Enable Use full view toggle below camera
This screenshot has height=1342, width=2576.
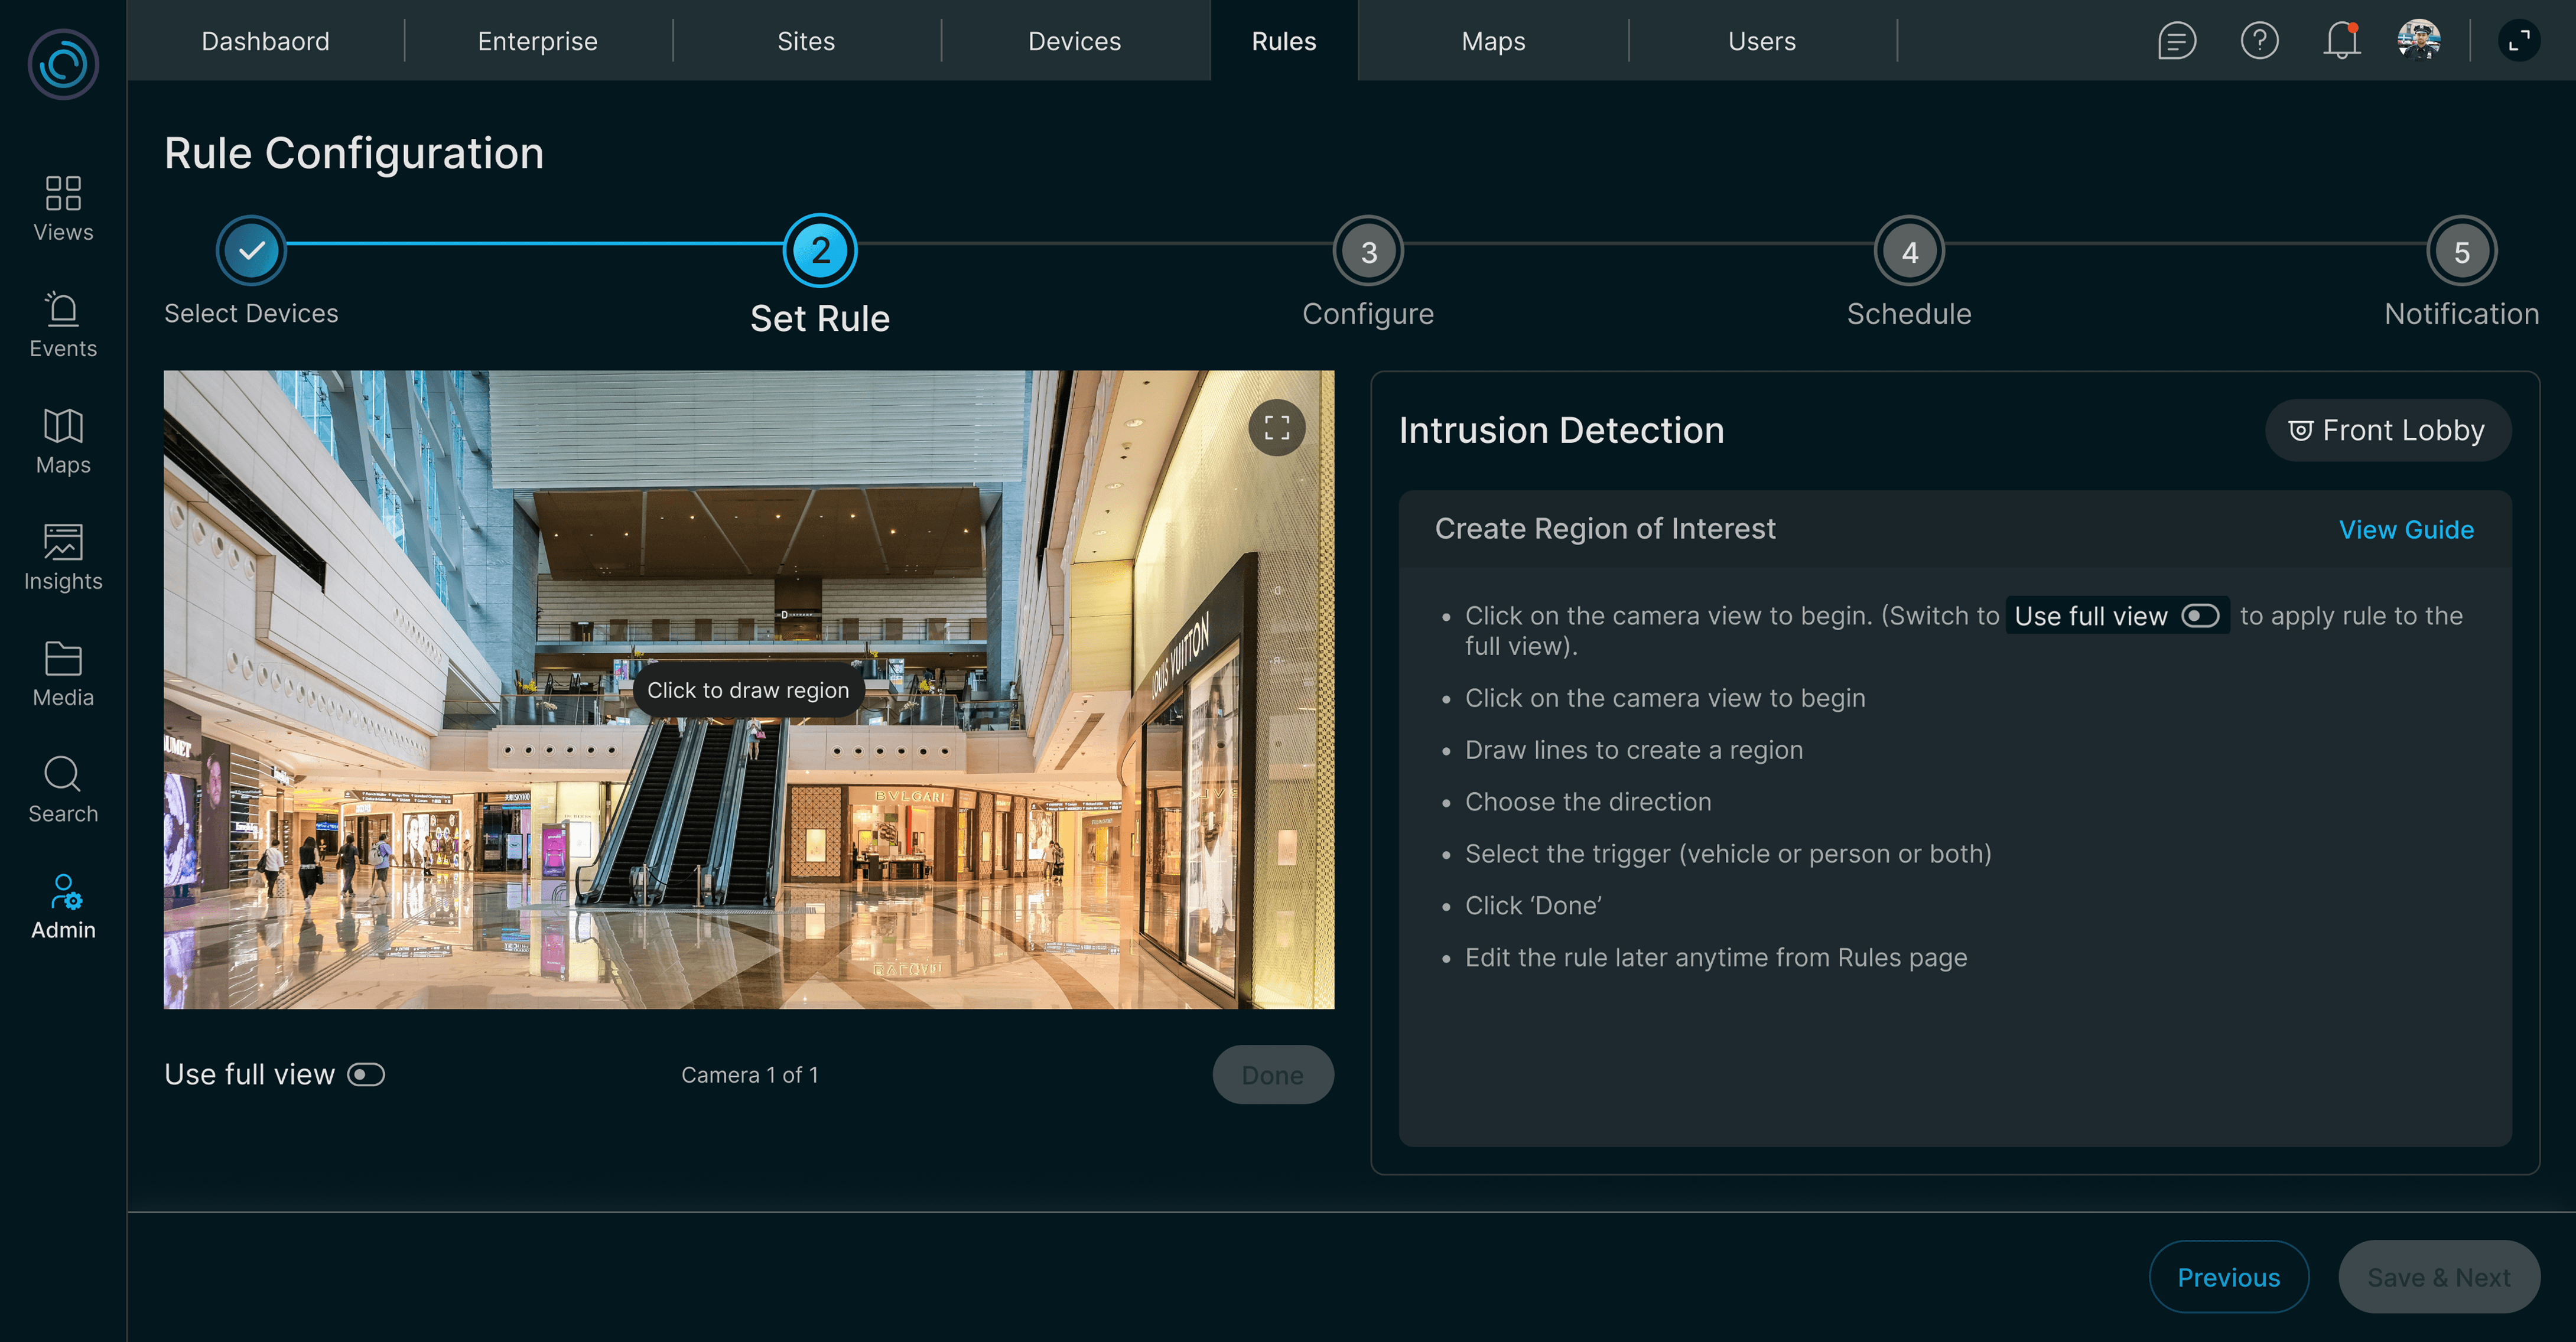click(x=366, y=1074)
